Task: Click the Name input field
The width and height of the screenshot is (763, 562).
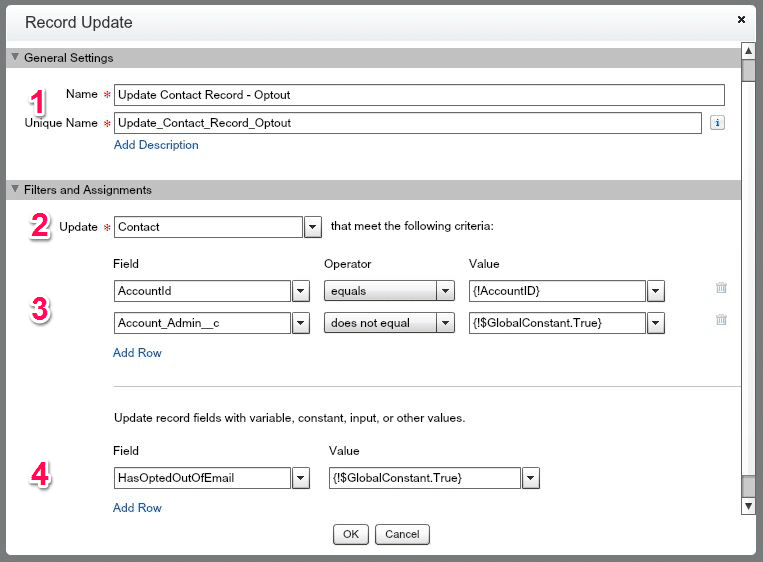Action: pos(418,95)
